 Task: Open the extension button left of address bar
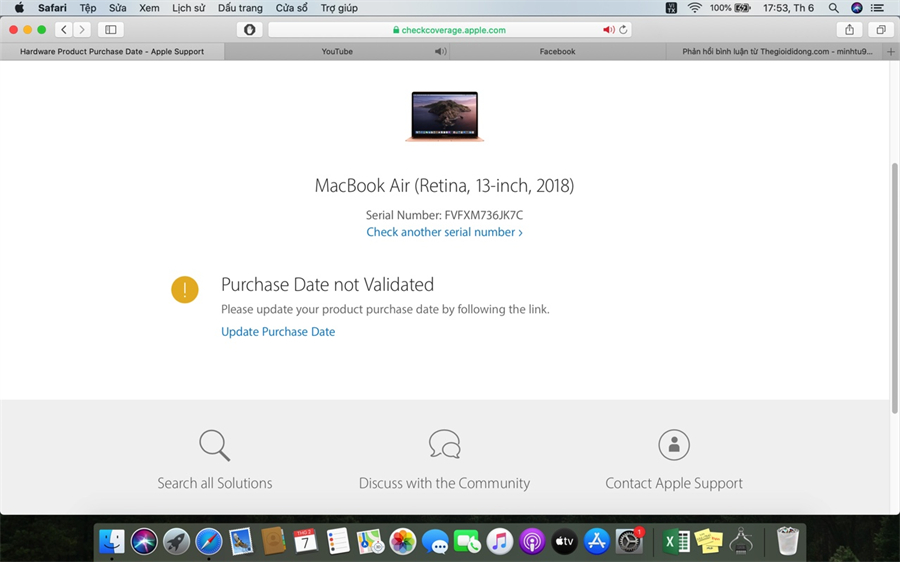tap(250, 29)
